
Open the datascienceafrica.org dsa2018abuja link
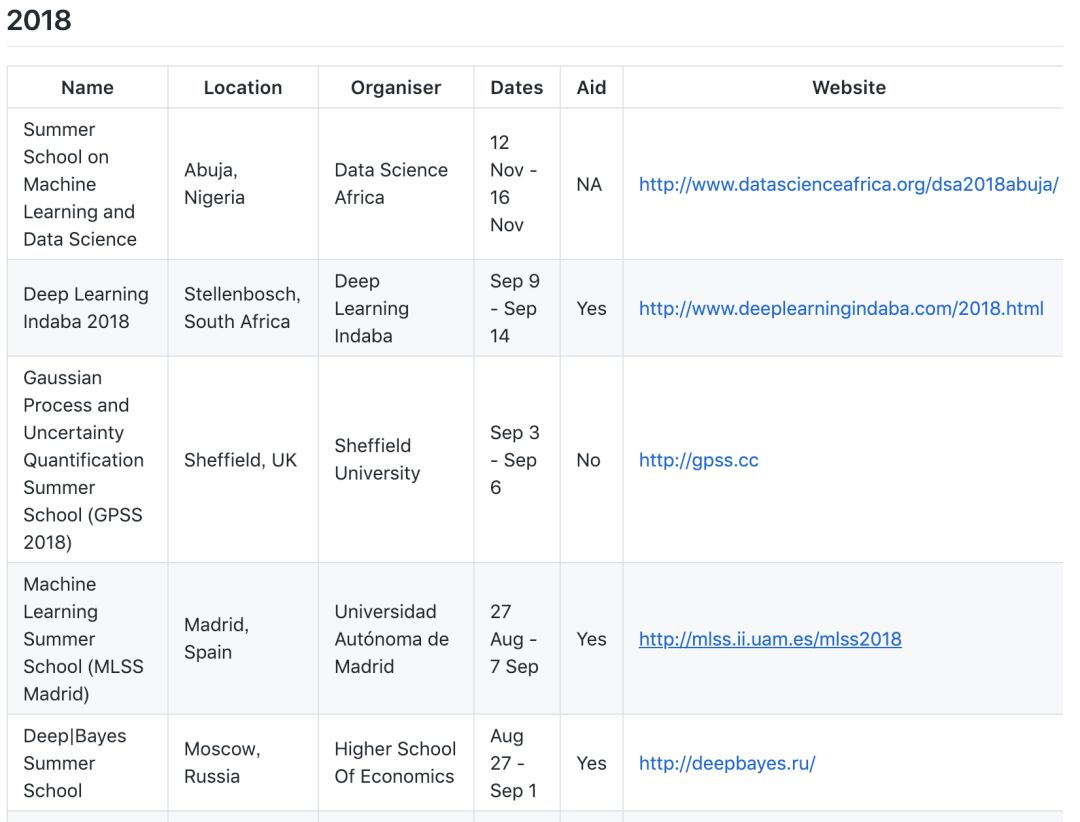point(848,185)
